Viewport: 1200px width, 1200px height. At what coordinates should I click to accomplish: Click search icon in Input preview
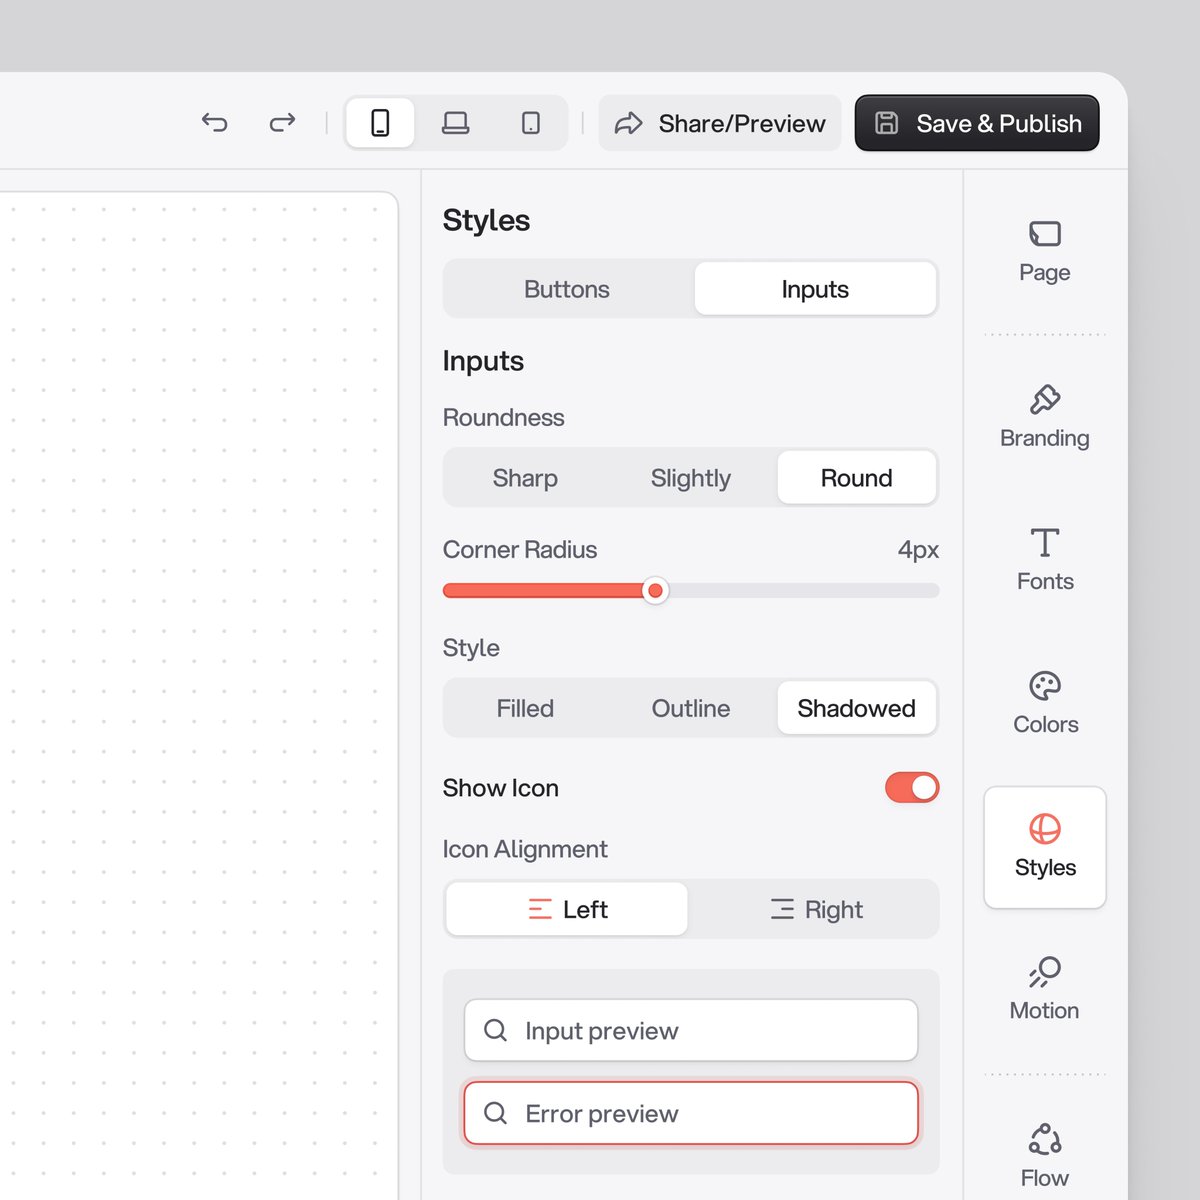pos(495,1030)
